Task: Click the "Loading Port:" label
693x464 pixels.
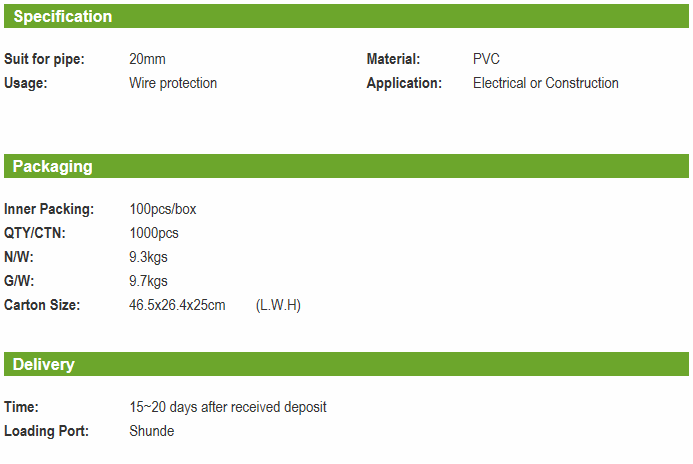Action: pos(46,431)
